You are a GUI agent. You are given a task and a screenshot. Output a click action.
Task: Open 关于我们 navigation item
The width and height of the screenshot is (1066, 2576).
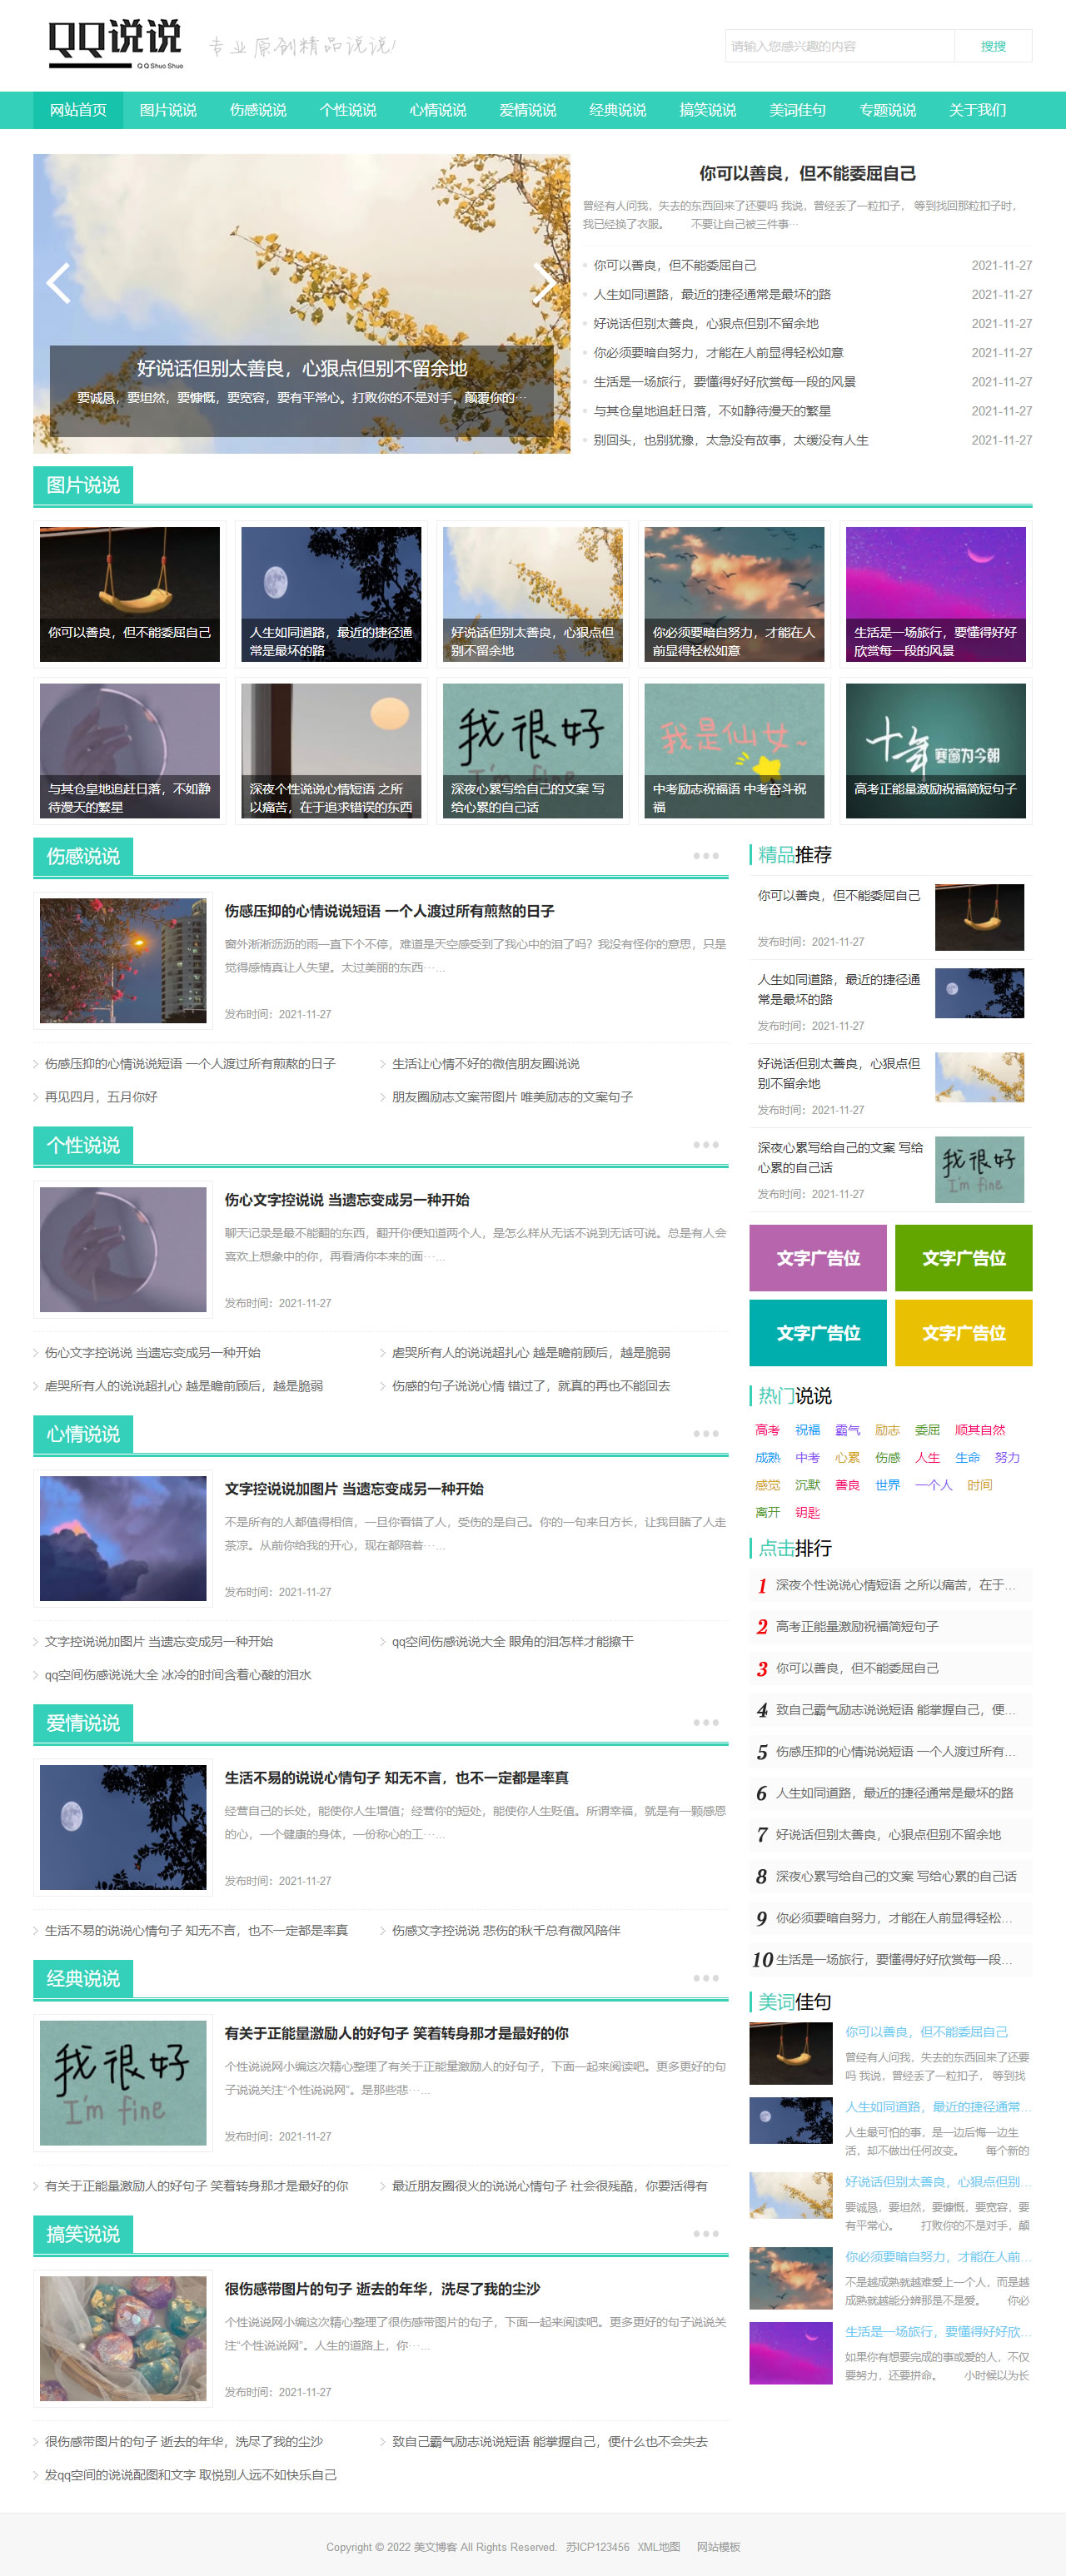click(978, 110)
